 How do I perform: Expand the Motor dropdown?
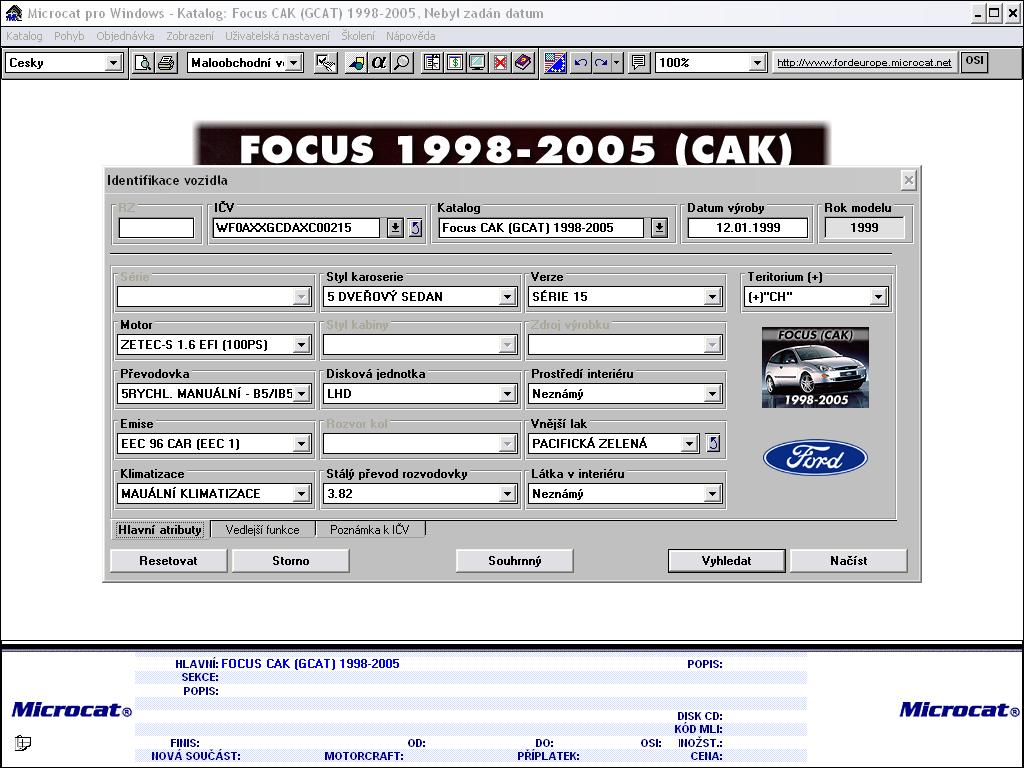point(301,345)
